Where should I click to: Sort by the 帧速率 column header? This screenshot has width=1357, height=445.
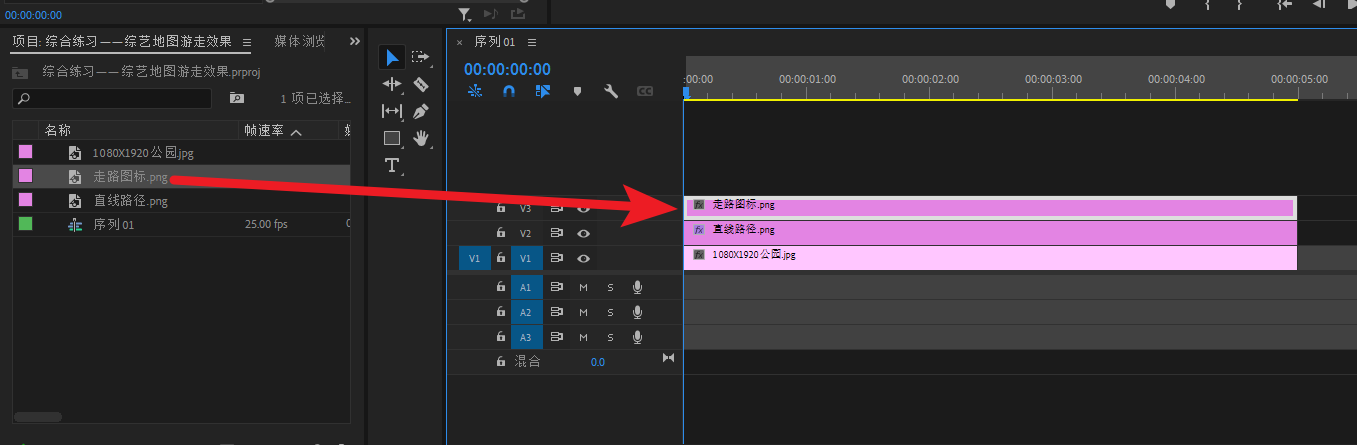(265, 130)
